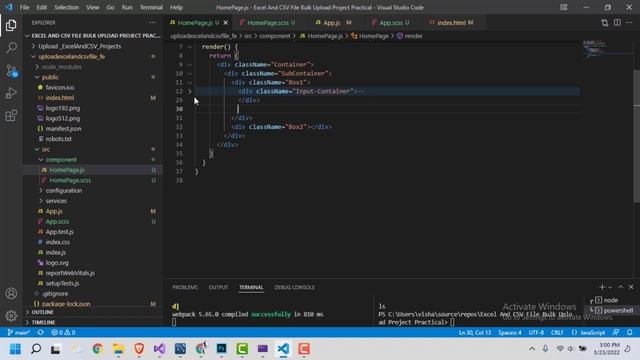Collapse the SubContainer div fold at line 10
The height and width of the screenshot is (360, 640).
click(190, 73)
